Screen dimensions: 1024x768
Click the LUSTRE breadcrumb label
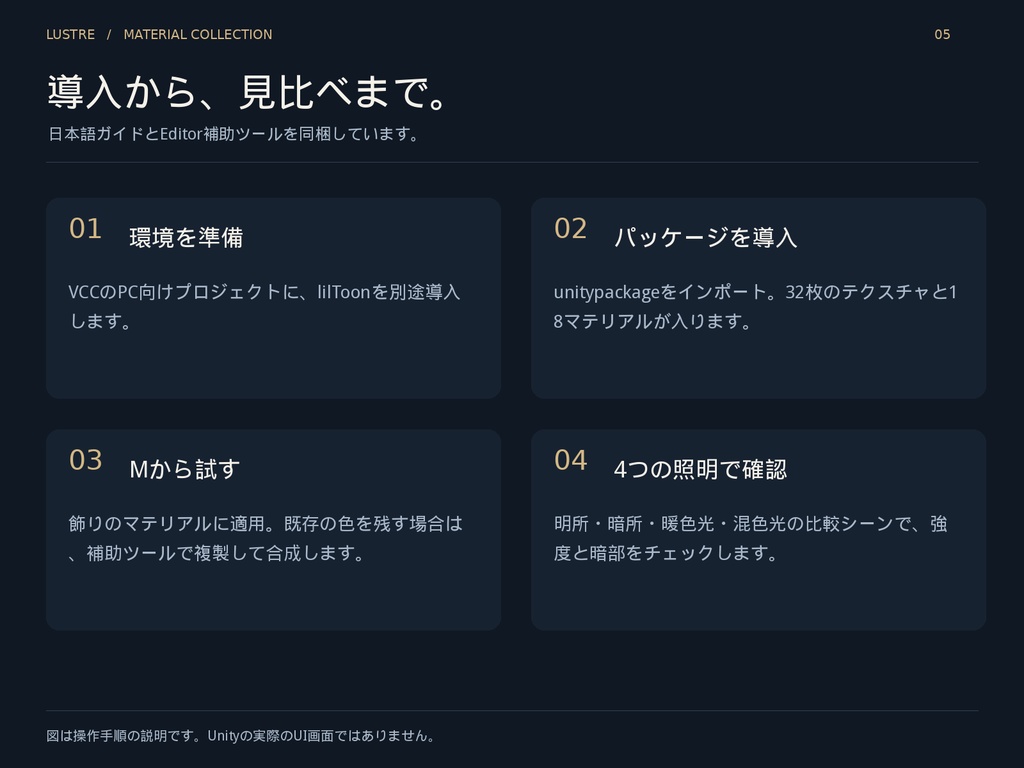(x=71, y=35)
